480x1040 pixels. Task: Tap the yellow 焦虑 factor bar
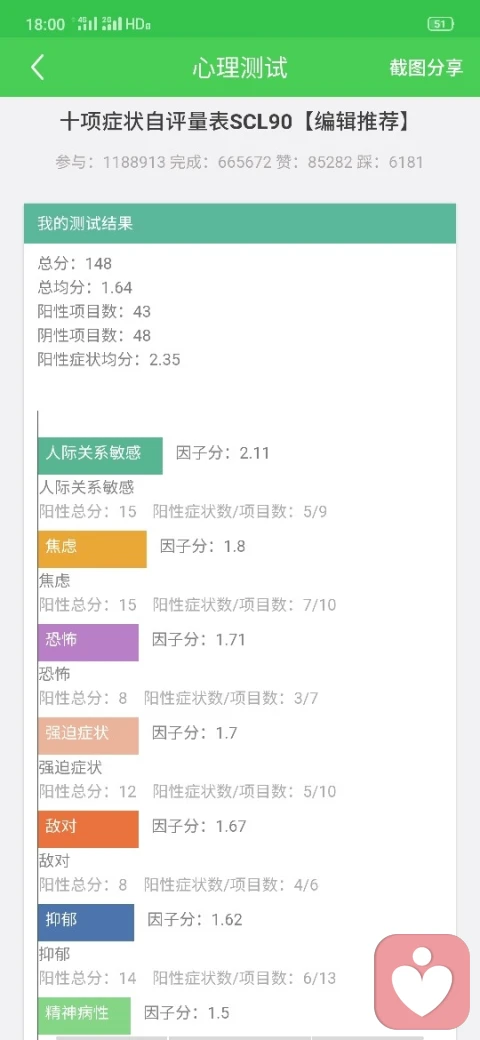pos(92,549)
